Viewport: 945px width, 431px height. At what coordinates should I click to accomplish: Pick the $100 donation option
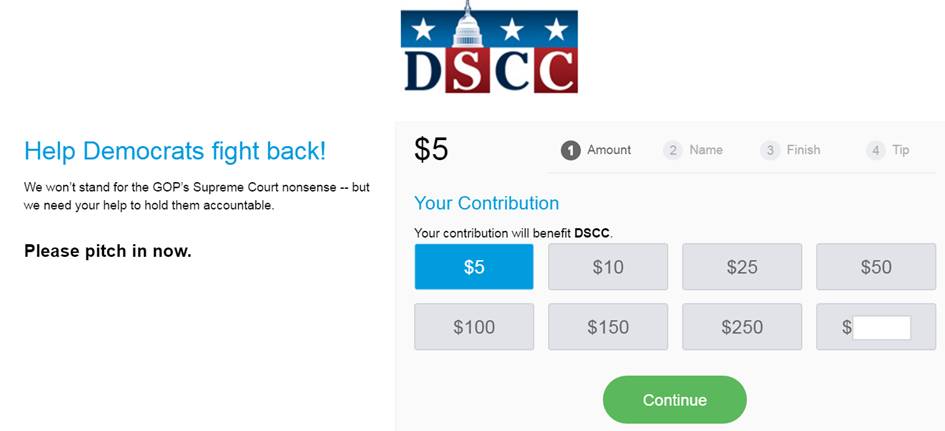[474, 327]
